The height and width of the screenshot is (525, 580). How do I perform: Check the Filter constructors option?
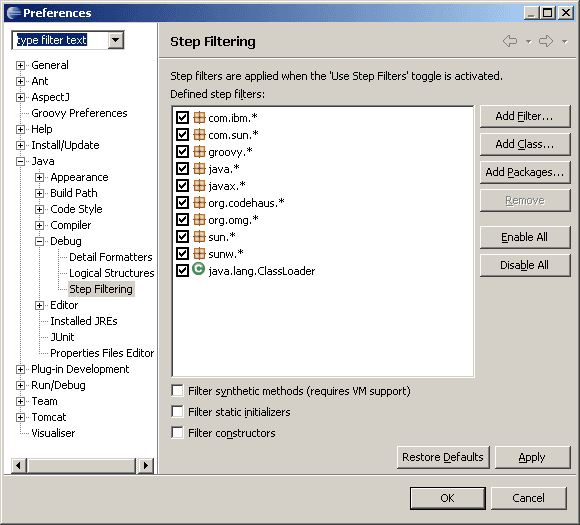point(178,433)
